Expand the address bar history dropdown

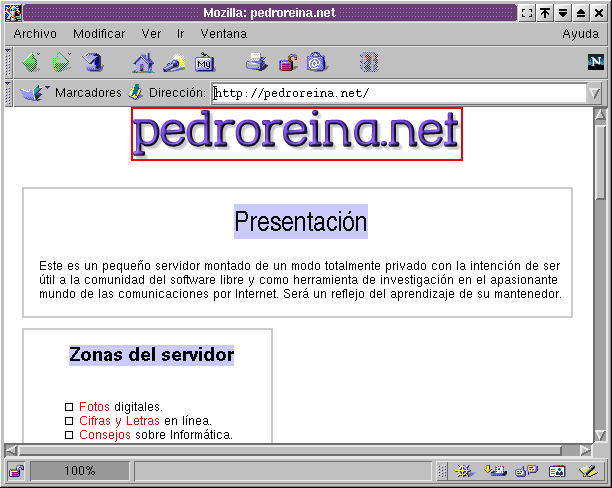tap(595, 93)
